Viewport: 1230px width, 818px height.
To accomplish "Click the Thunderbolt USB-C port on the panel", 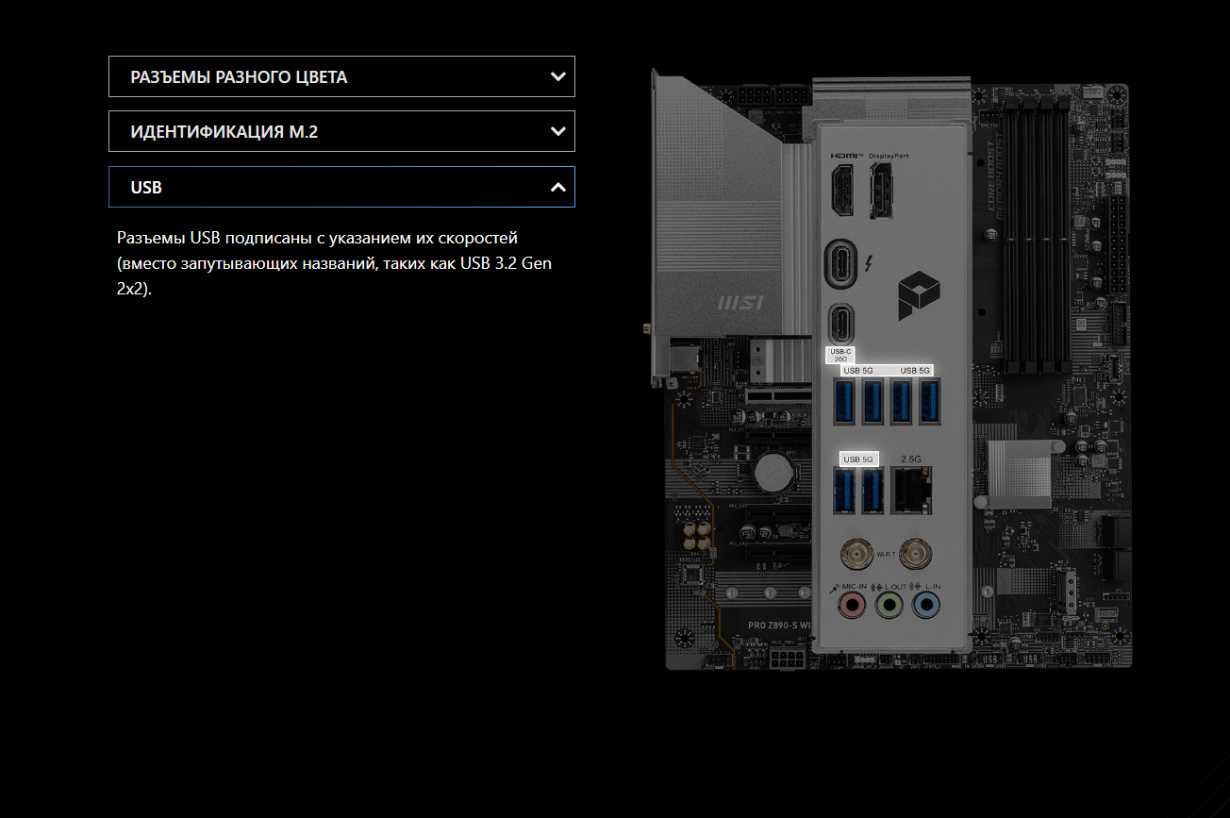I will pyautogui.click(x=842, y=265).
